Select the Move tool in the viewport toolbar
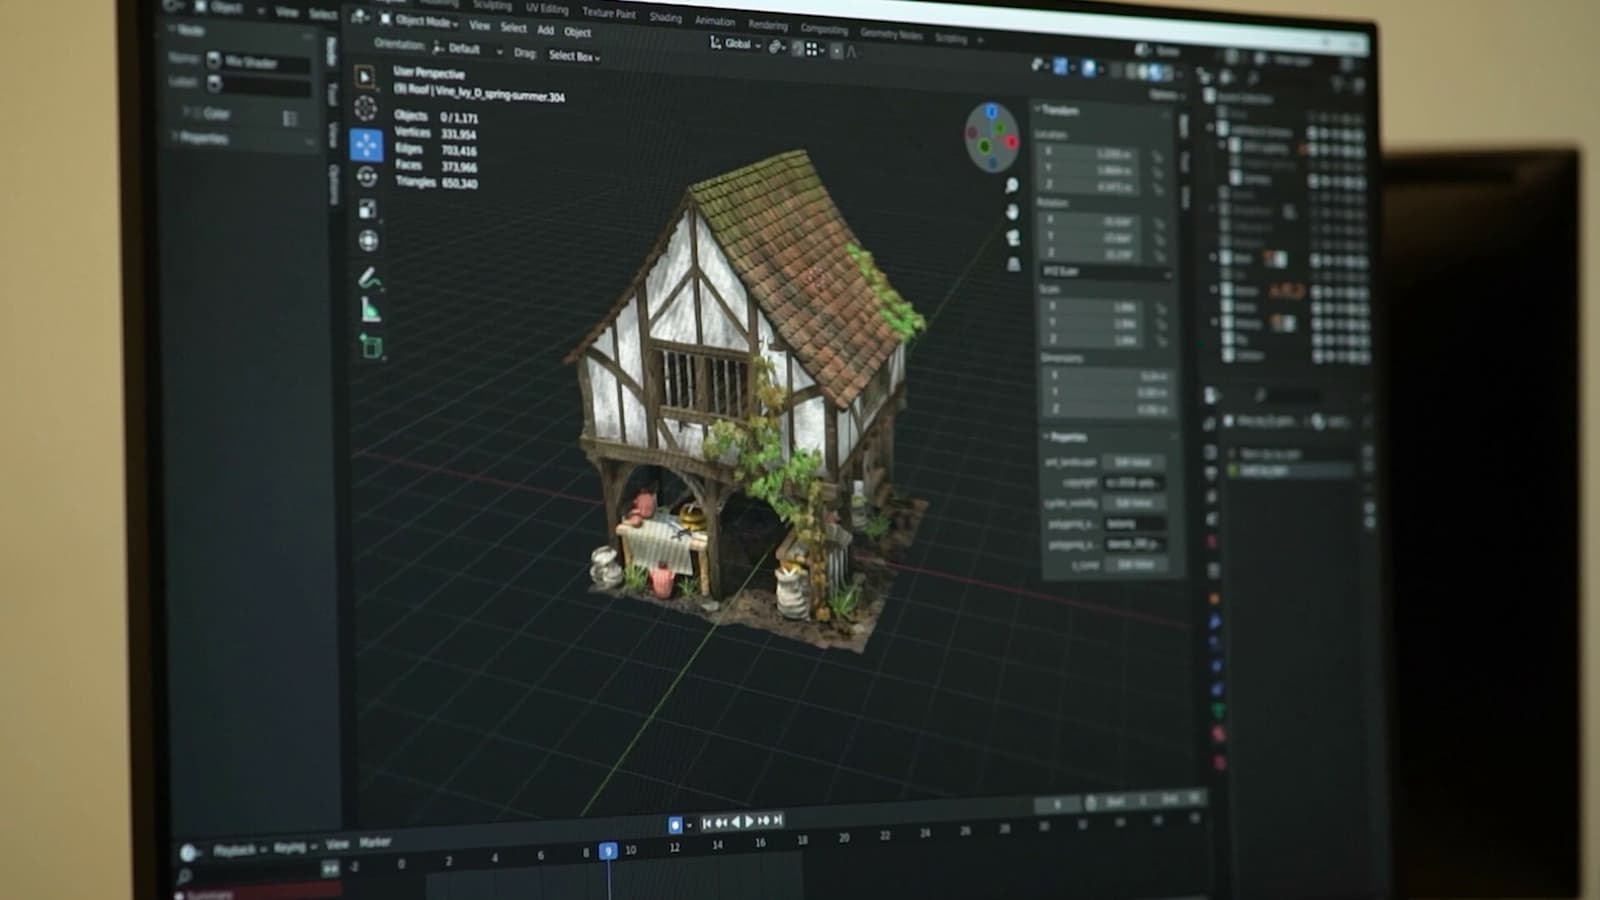Viewport: 1600px width, 900px height. (x=367, y=145)
